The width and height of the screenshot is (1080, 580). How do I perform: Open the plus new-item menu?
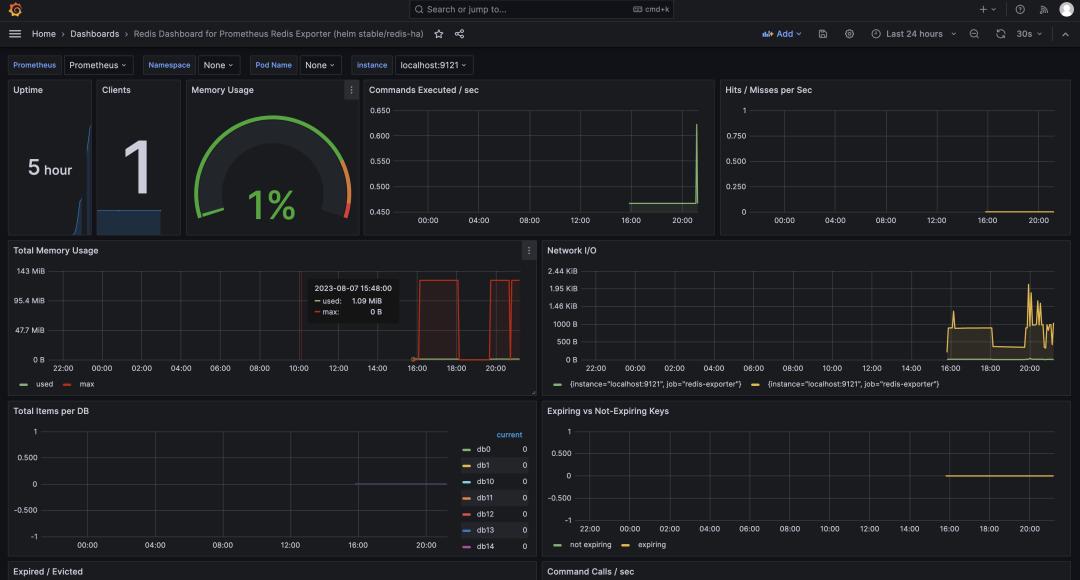click(988, 10)
